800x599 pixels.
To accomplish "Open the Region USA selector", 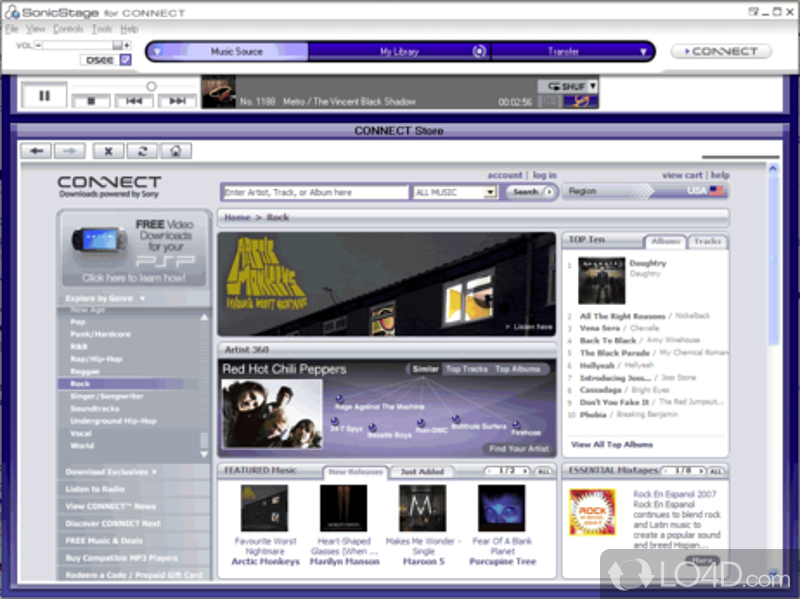I will click(646, 191).
